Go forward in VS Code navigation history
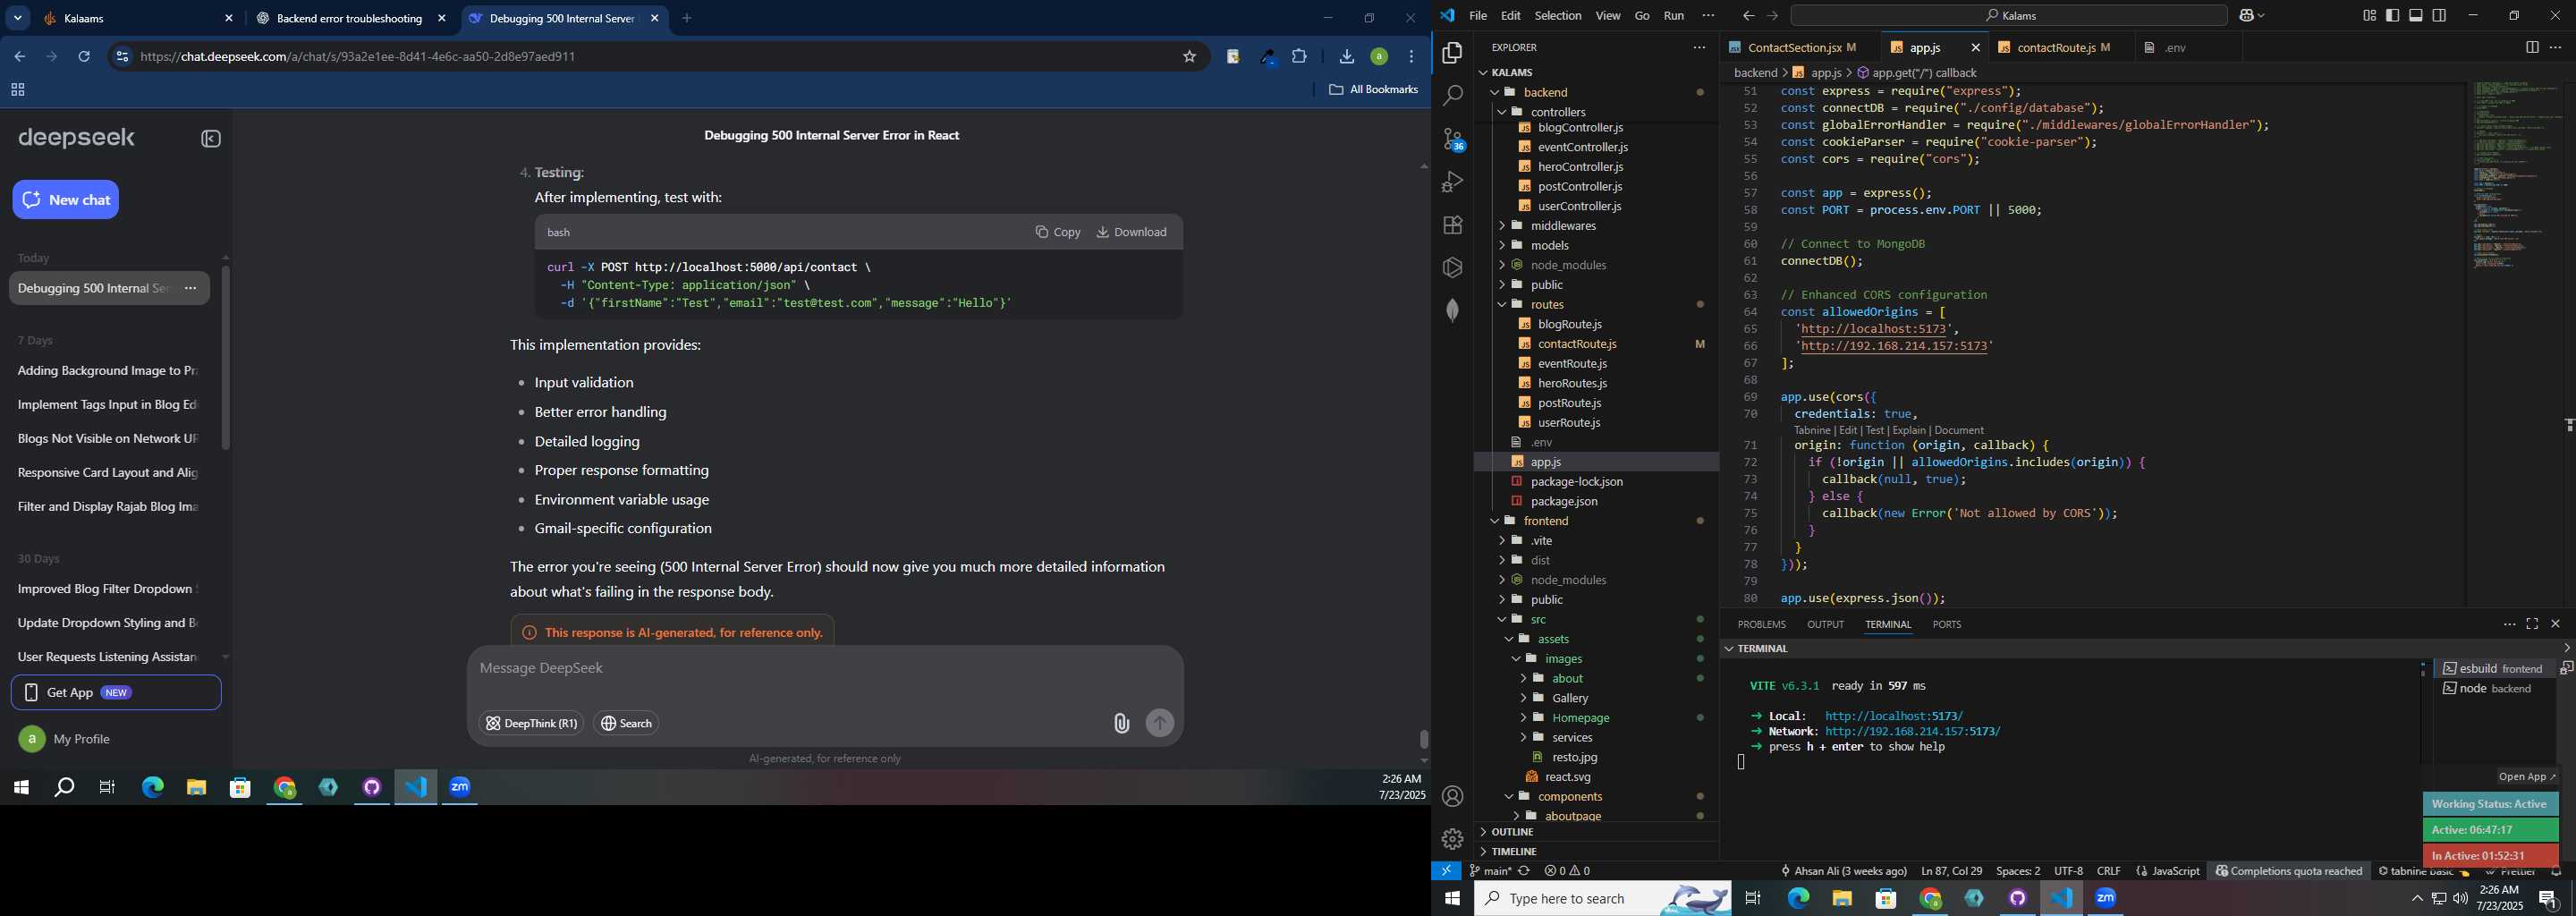2576x916 pixels. (x=1773, y=16)
